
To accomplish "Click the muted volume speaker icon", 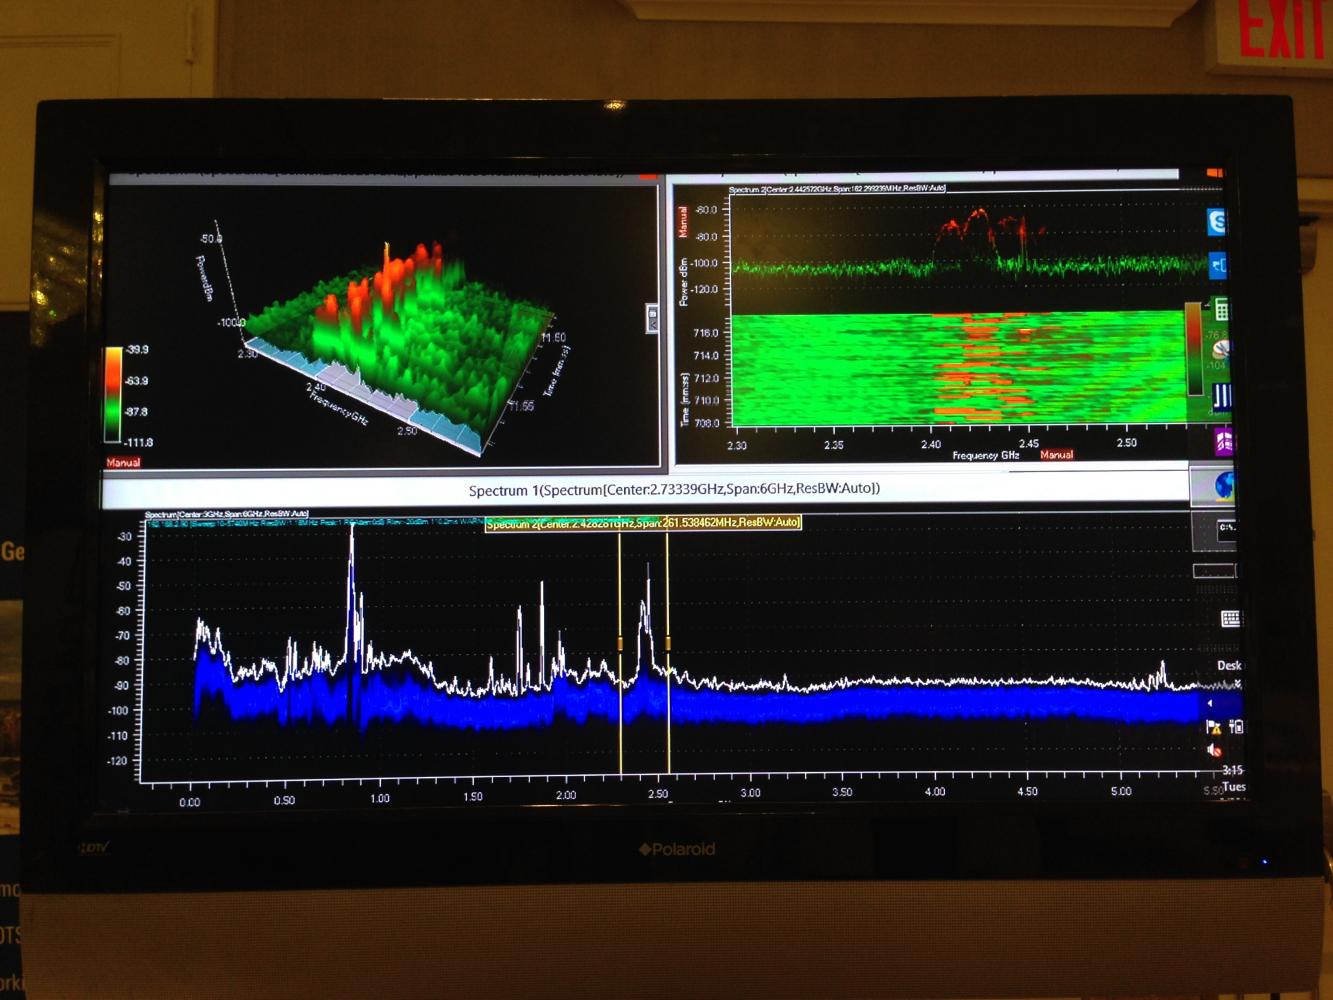I will [x=1214, y=750].
